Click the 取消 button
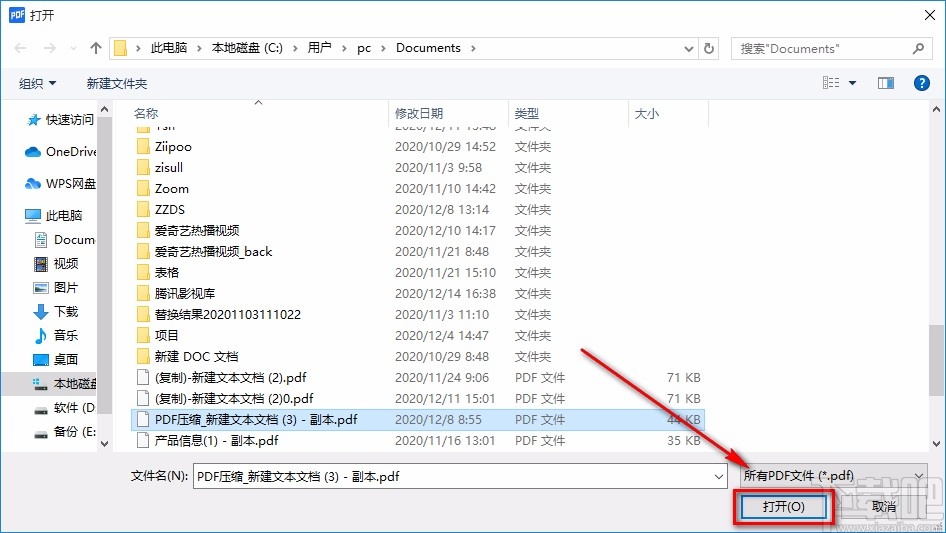 click(x=884, y=506)
